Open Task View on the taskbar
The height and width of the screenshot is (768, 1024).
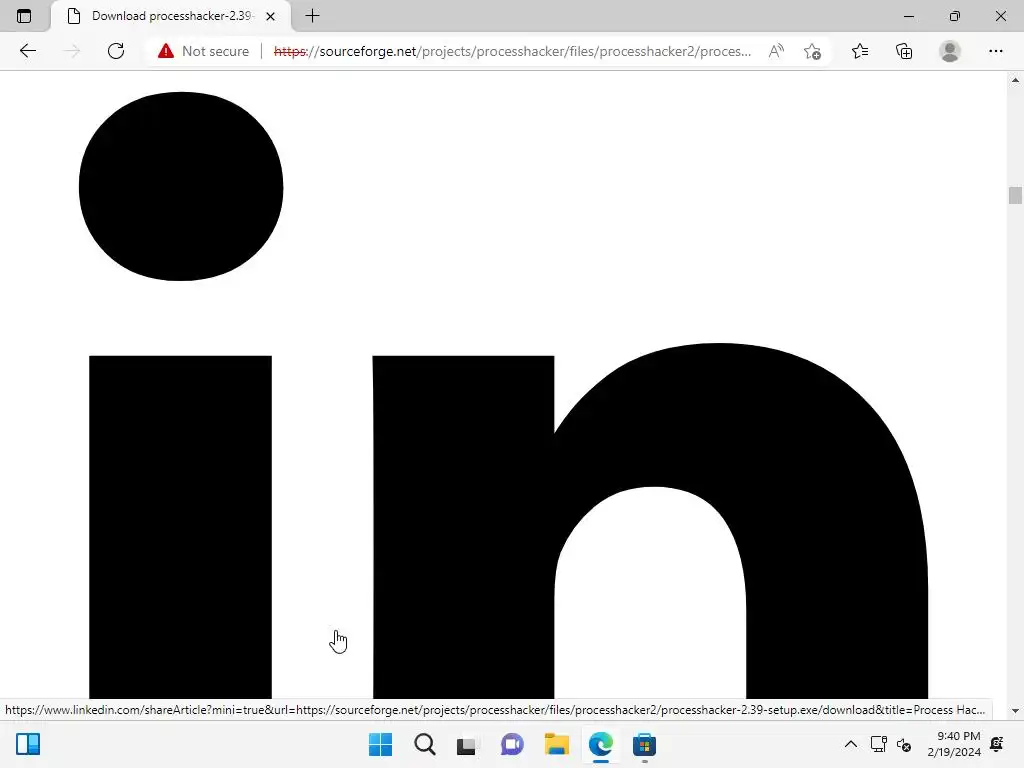tap(466, 744)
